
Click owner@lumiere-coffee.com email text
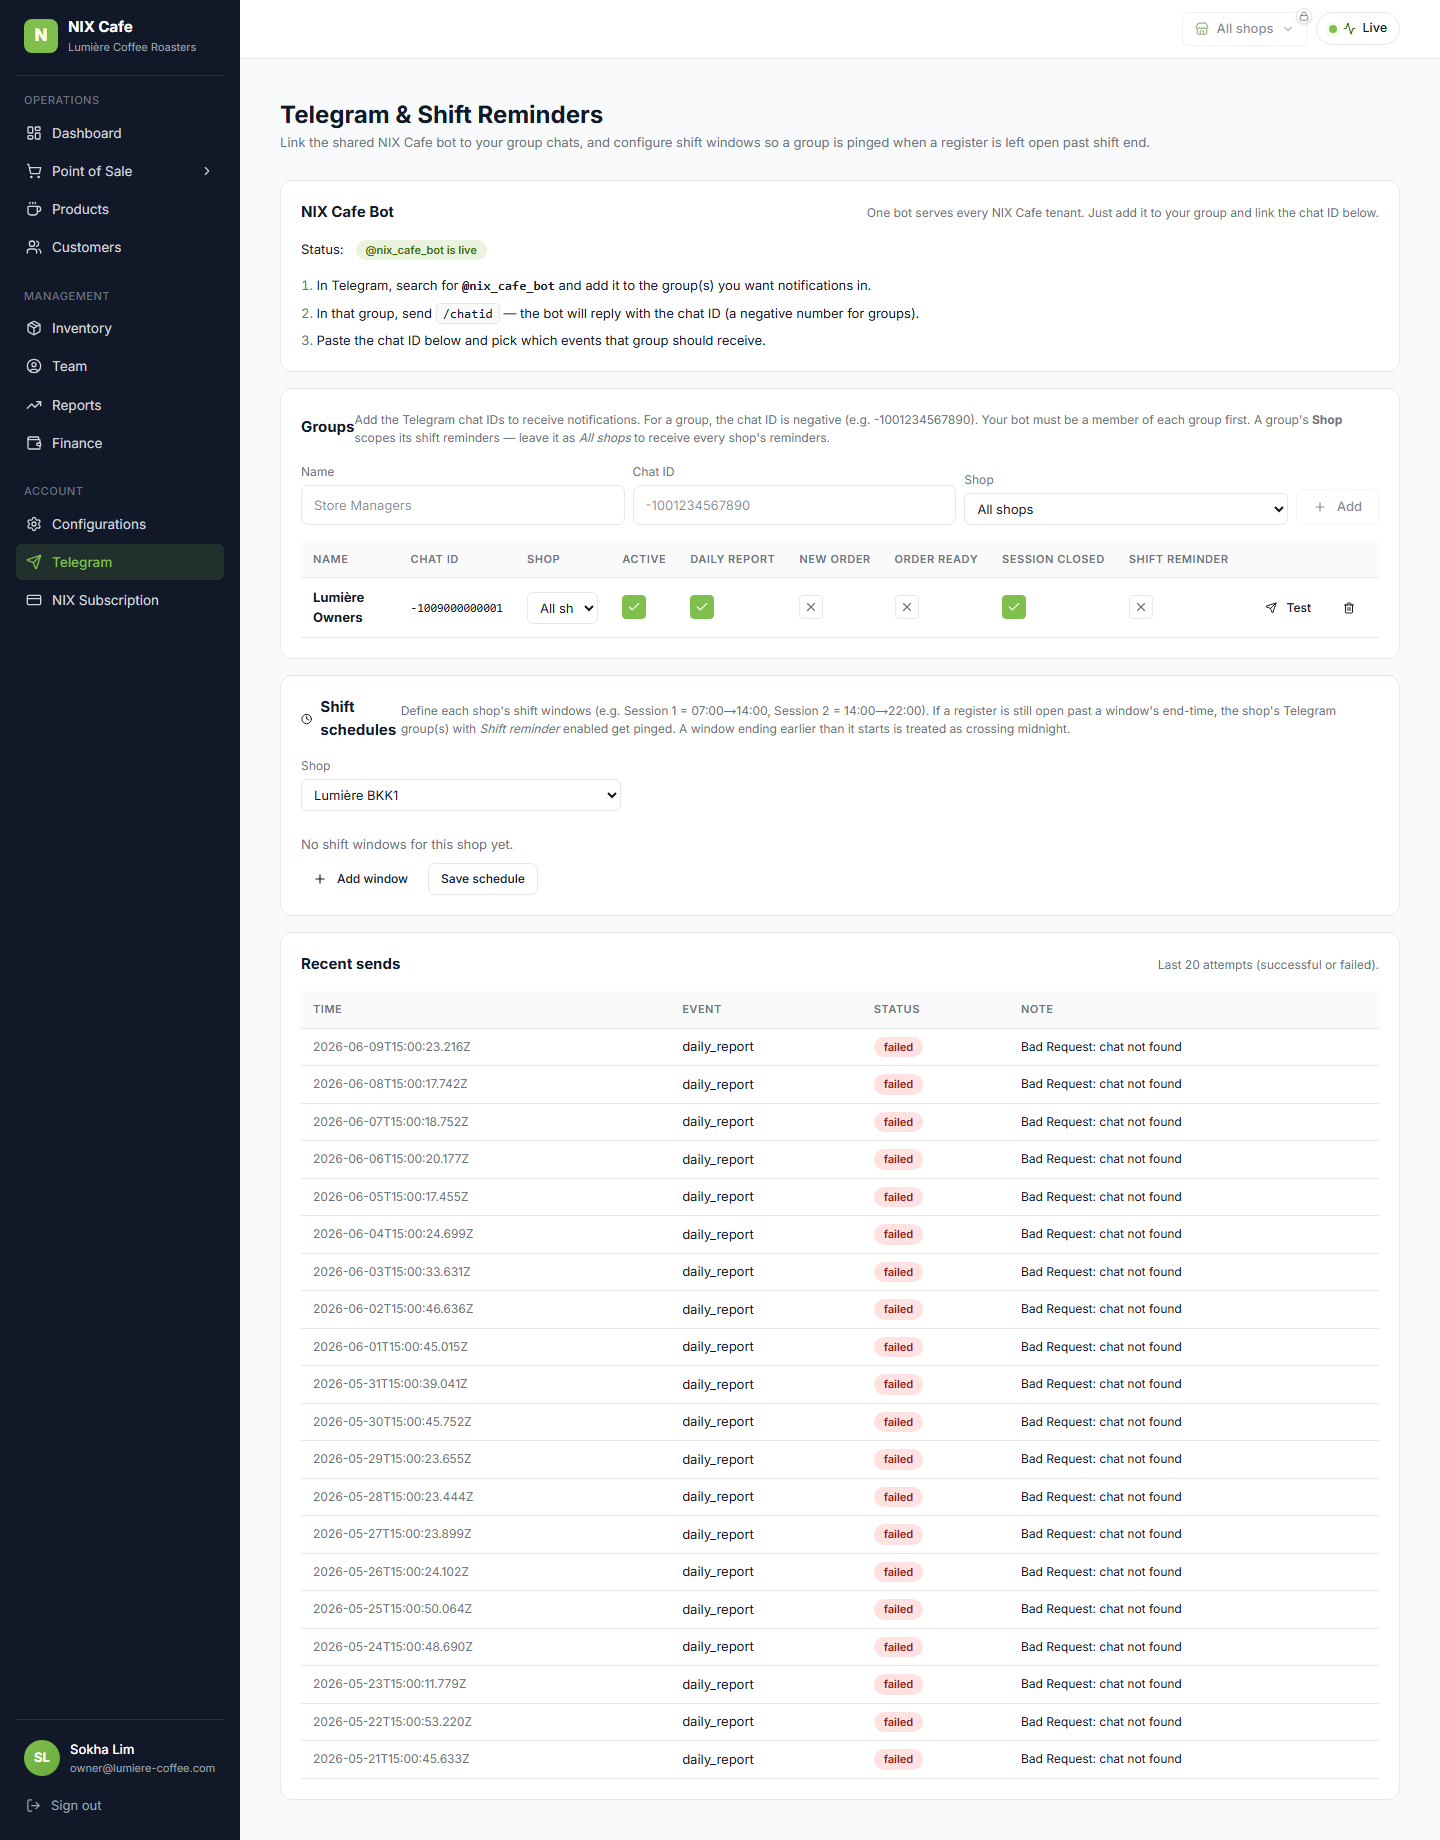coord(143,1768)
